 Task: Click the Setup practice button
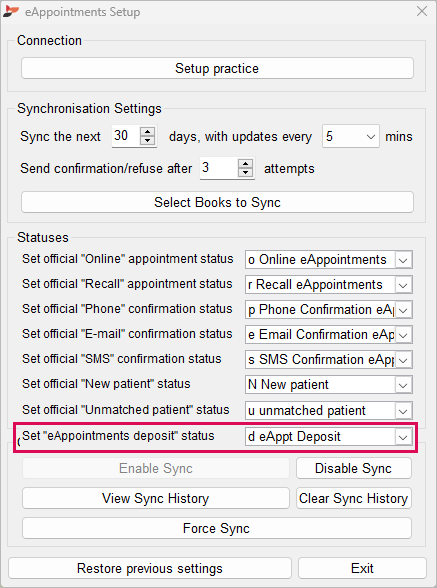point(217,68)
